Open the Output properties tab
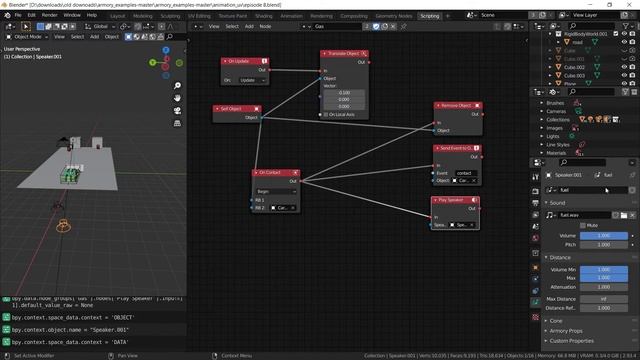This screenshot has height=360, width=640. (536, 203)
